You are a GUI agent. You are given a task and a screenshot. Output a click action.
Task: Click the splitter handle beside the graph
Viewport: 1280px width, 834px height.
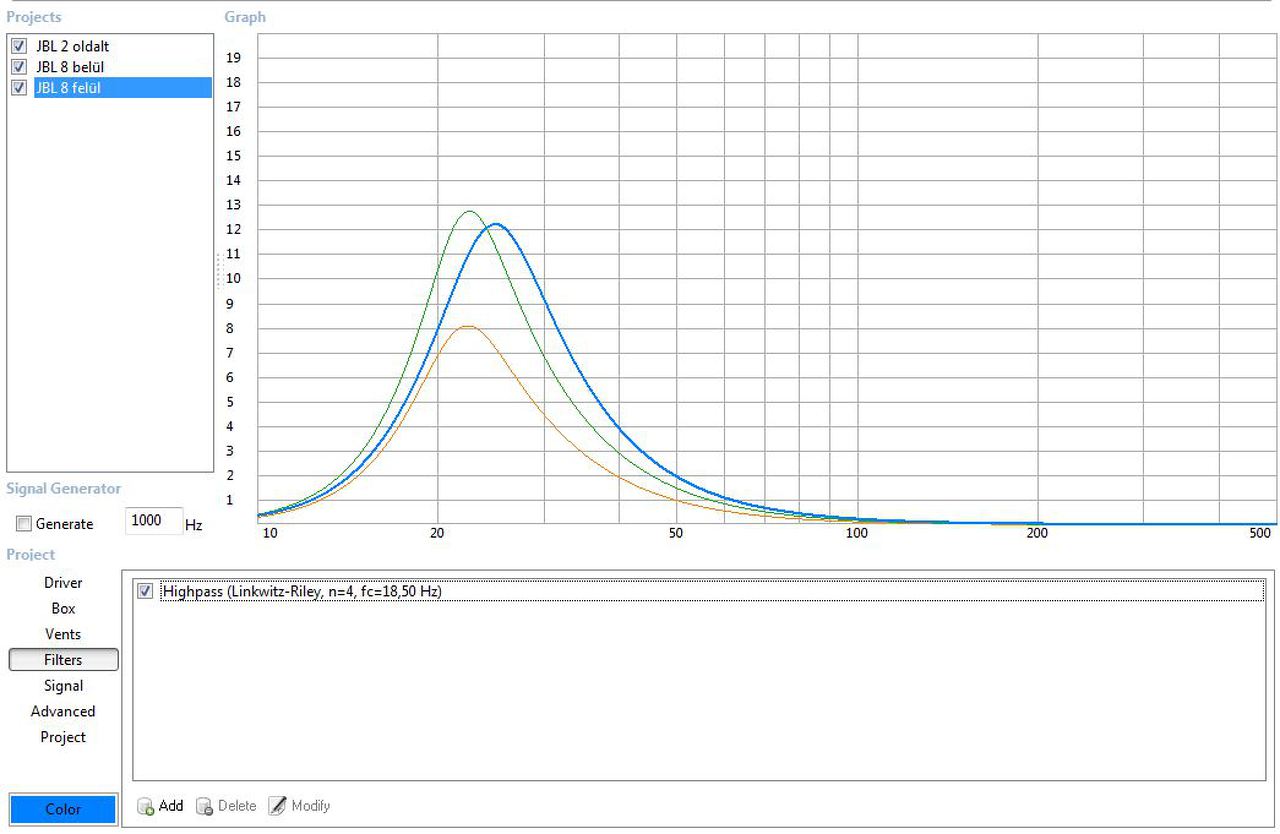[x=218, y=271]
